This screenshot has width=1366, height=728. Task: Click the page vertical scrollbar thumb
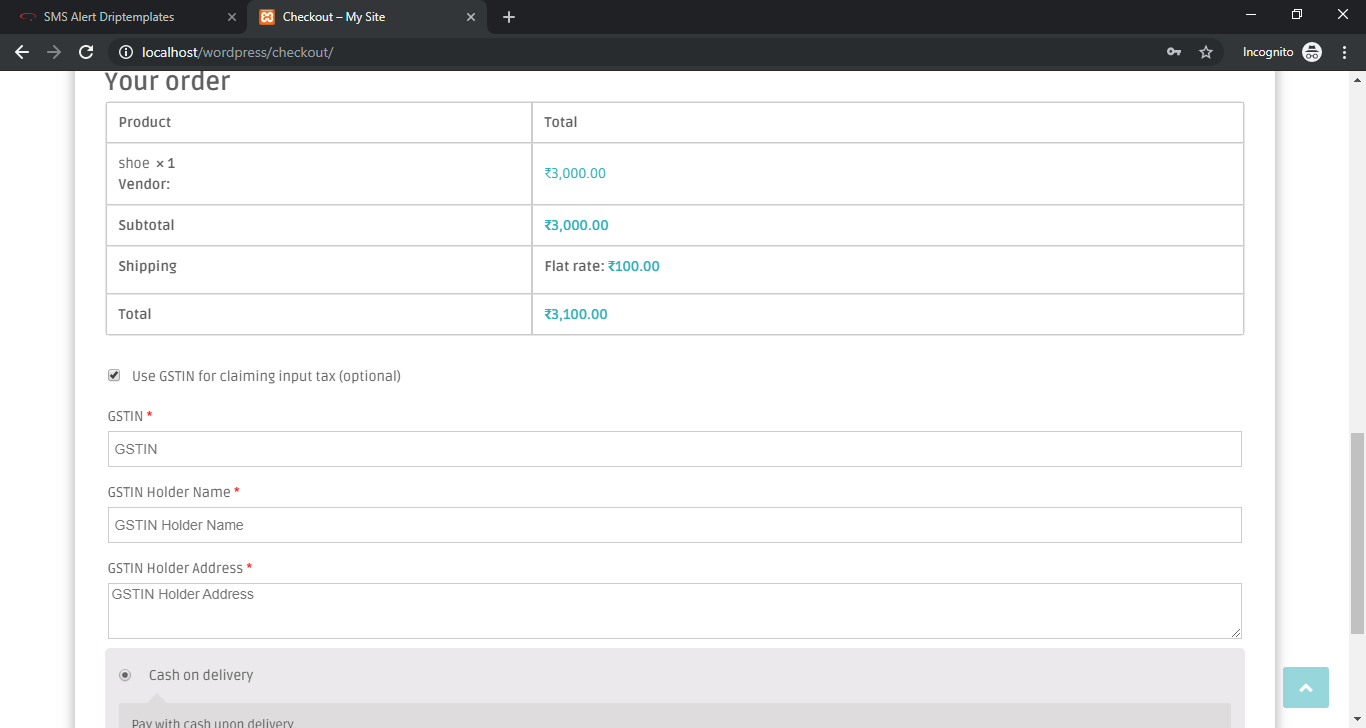coord(1357,533)
